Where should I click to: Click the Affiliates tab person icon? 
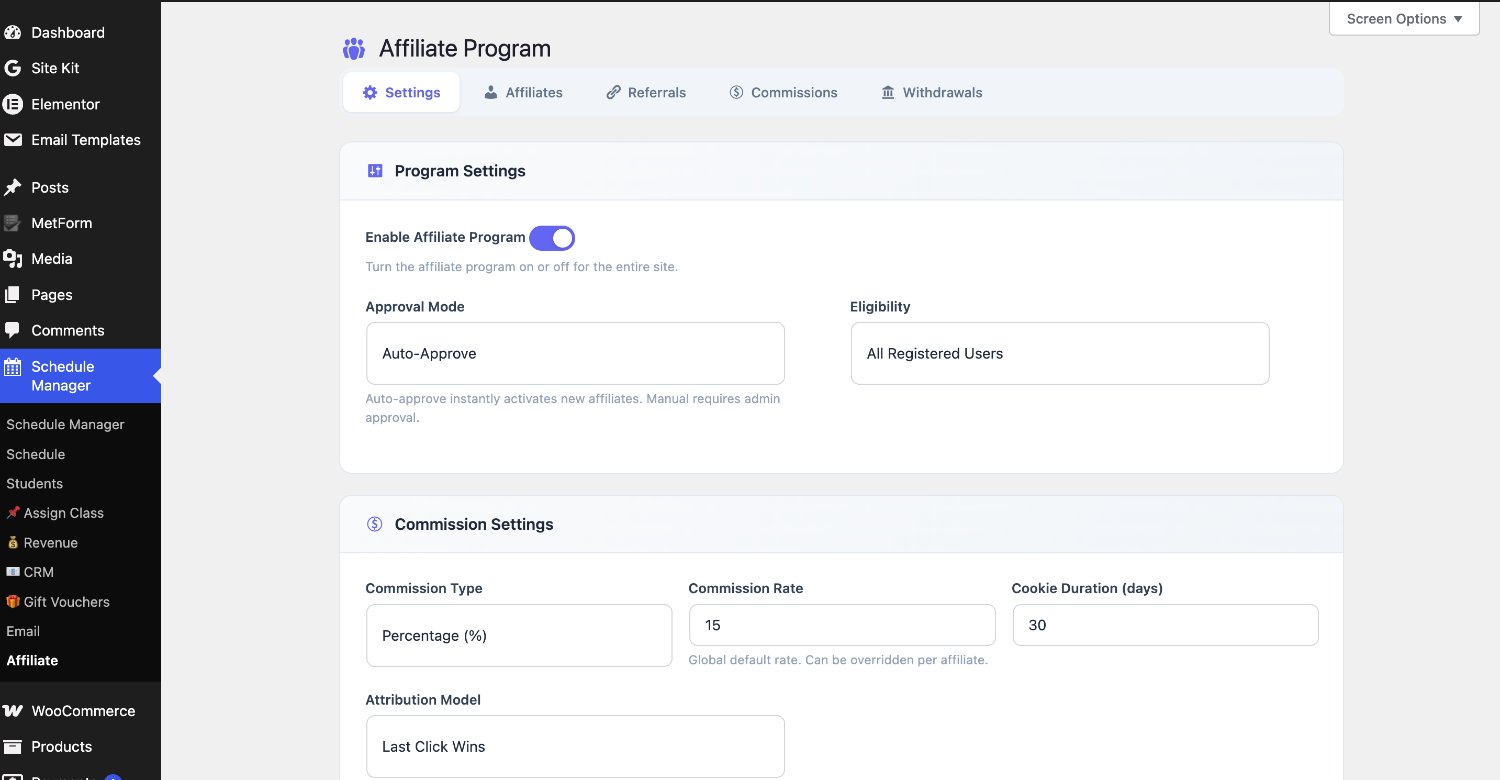[x=491, y=92]
